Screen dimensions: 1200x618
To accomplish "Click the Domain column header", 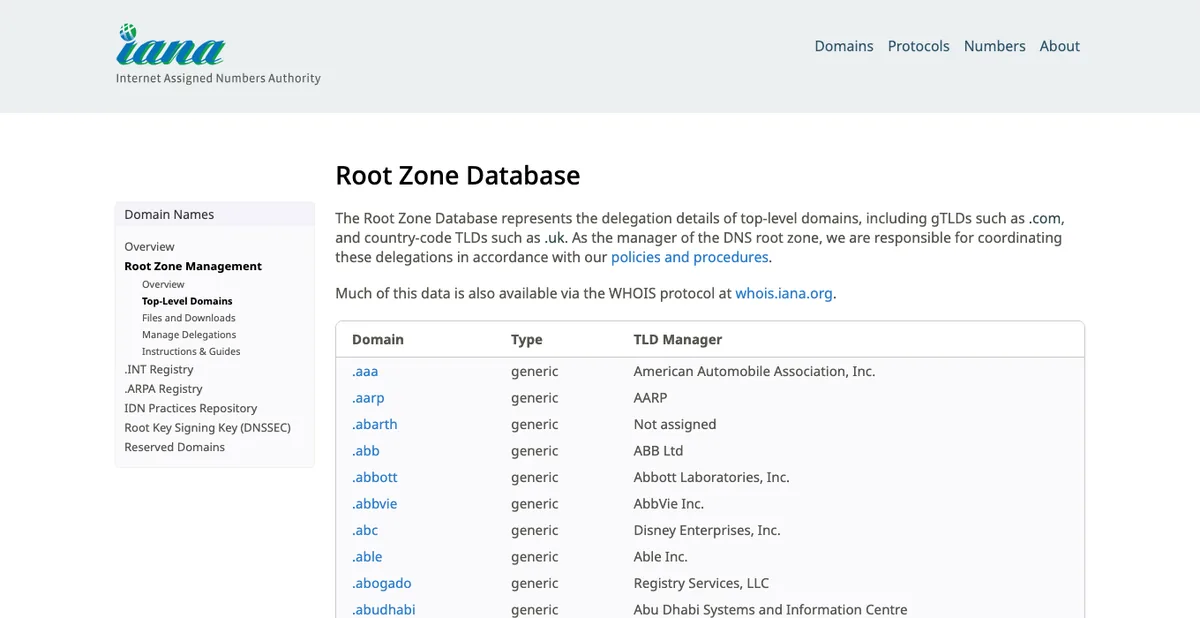I will click(378, 339).
